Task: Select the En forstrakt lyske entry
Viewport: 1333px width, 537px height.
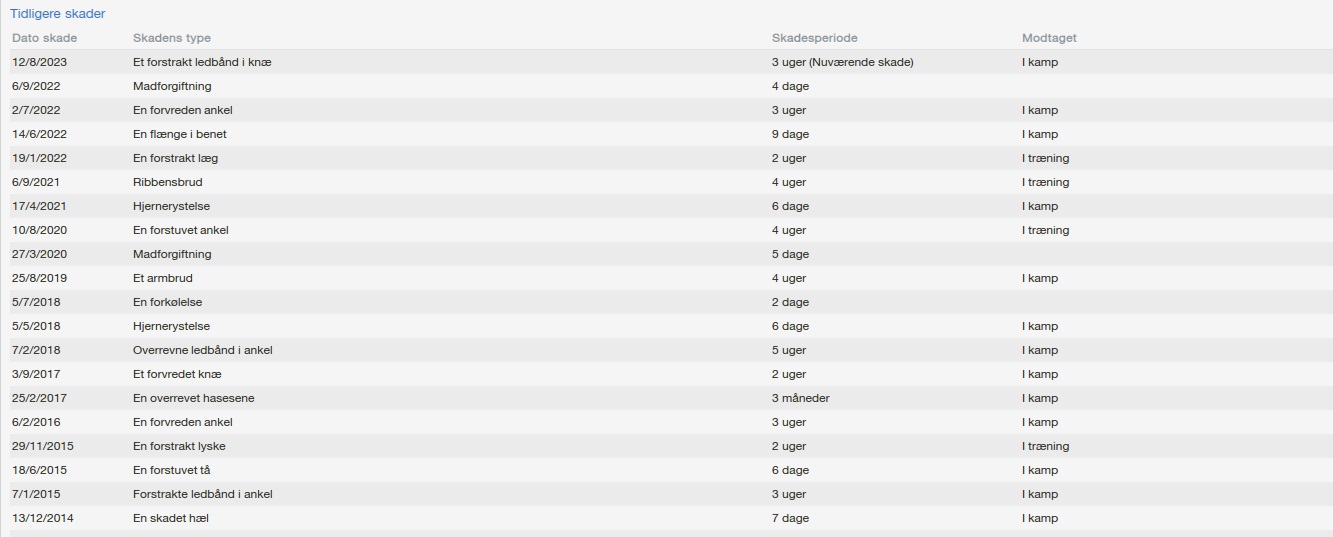Action: tap(179, 446)
